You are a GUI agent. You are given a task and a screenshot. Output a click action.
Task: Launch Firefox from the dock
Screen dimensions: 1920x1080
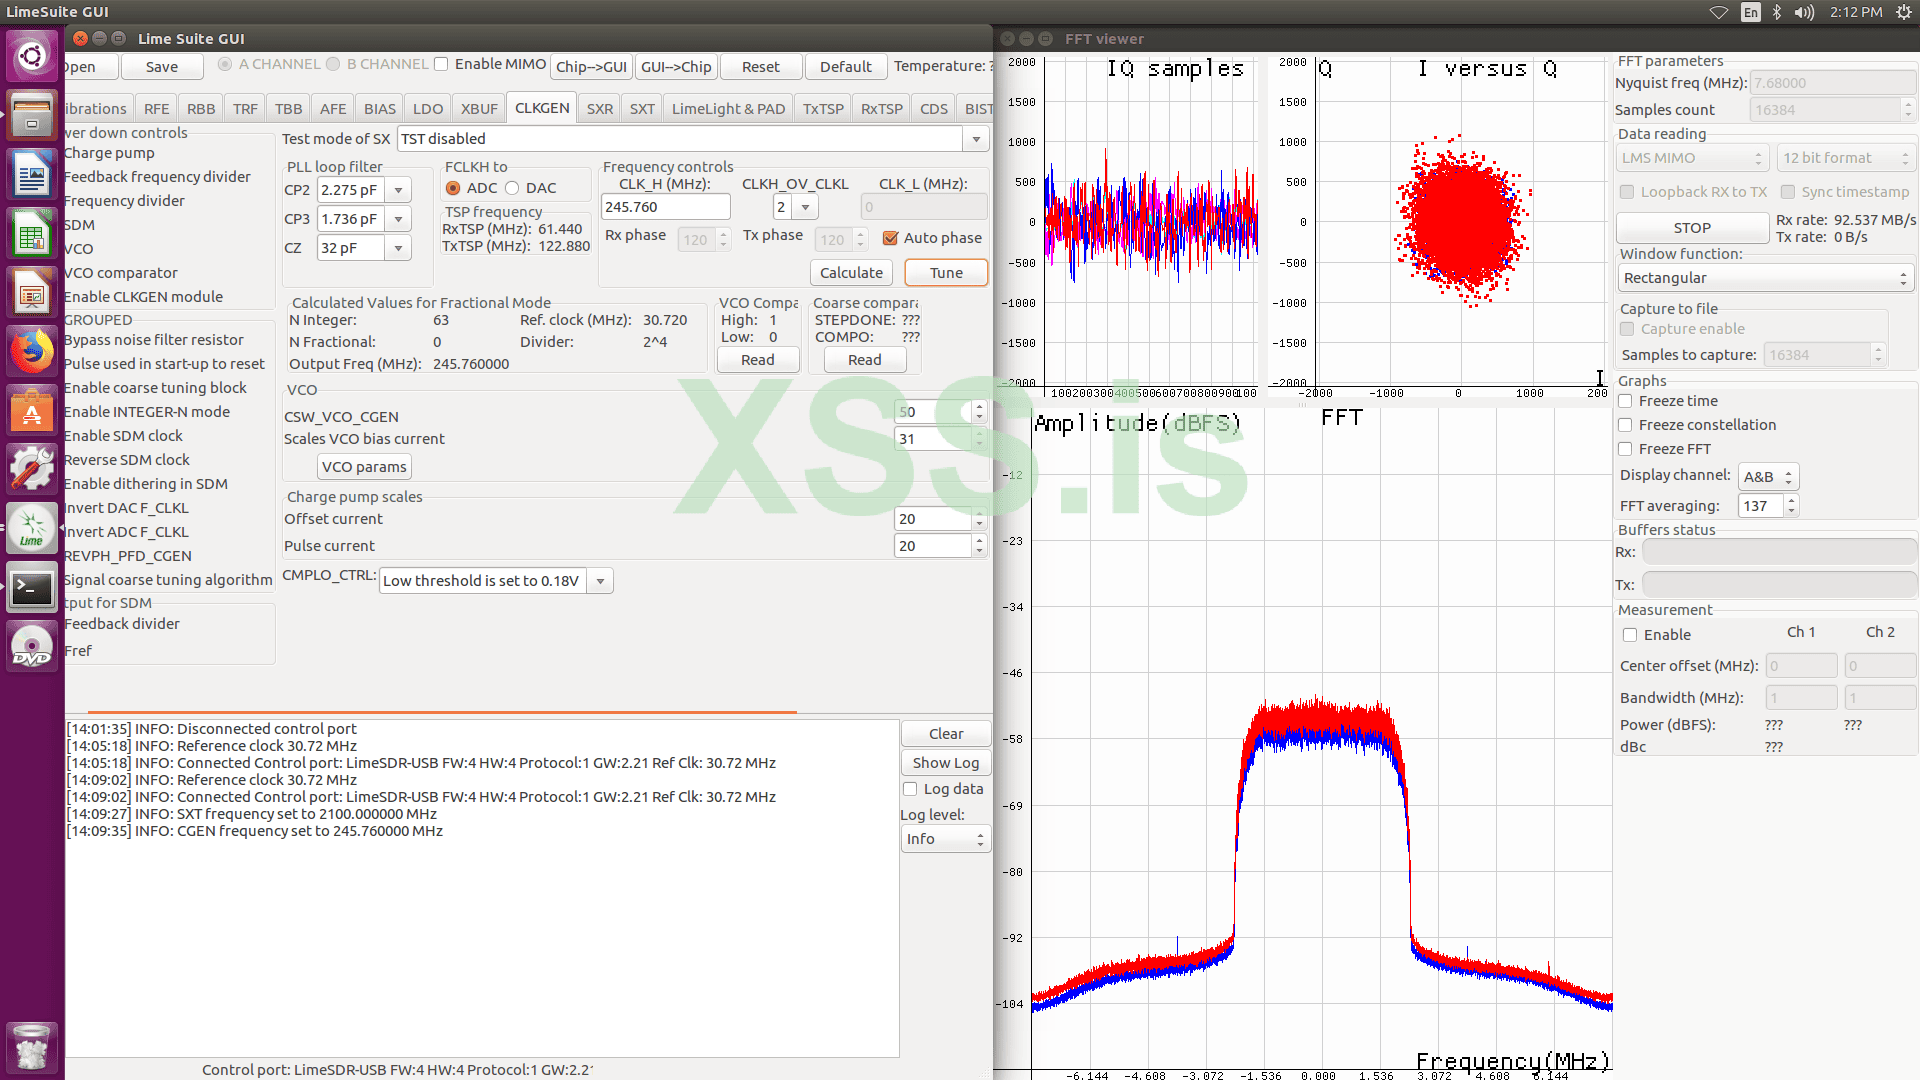pos(32,352)
